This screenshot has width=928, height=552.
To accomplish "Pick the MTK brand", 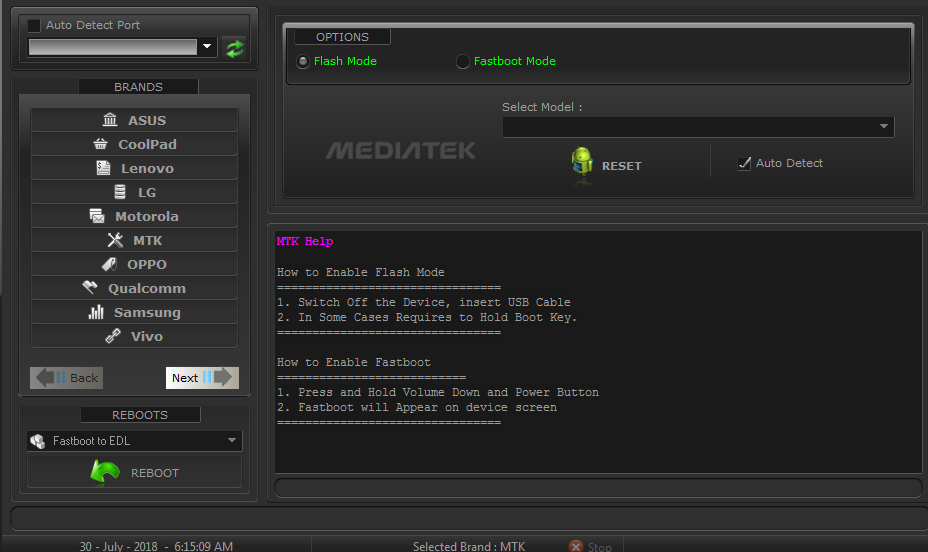I will pos(134,240).
